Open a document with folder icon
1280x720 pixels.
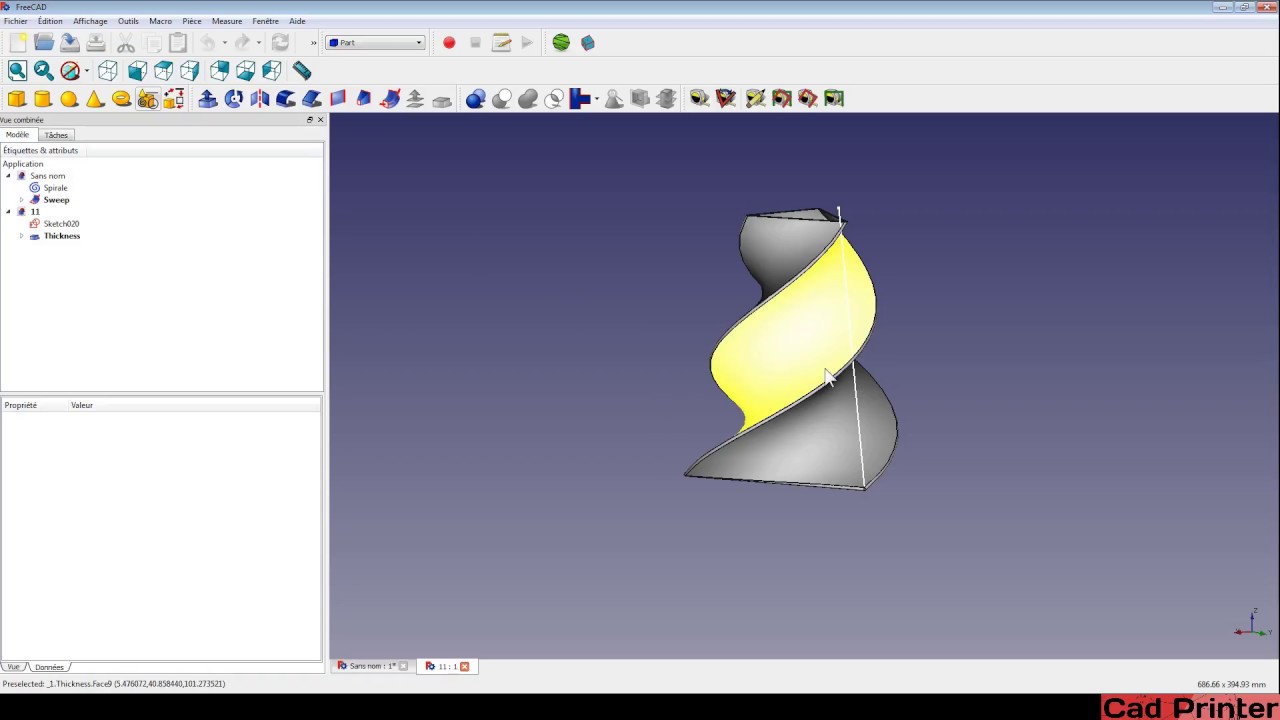pyautogui.click(x=44, y=42)
